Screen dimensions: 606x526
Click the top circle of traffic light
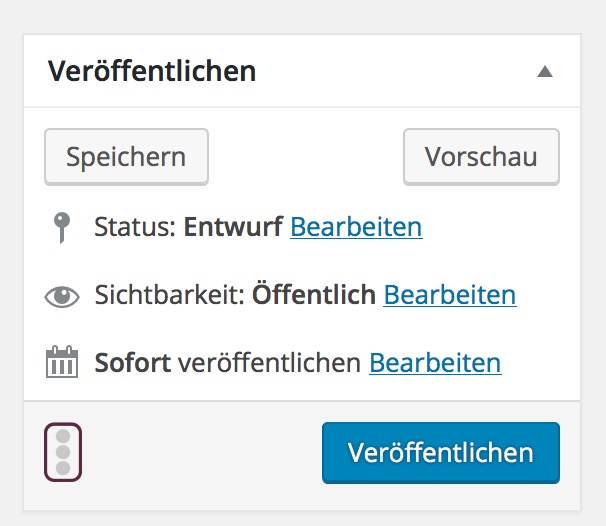point(63,436)
